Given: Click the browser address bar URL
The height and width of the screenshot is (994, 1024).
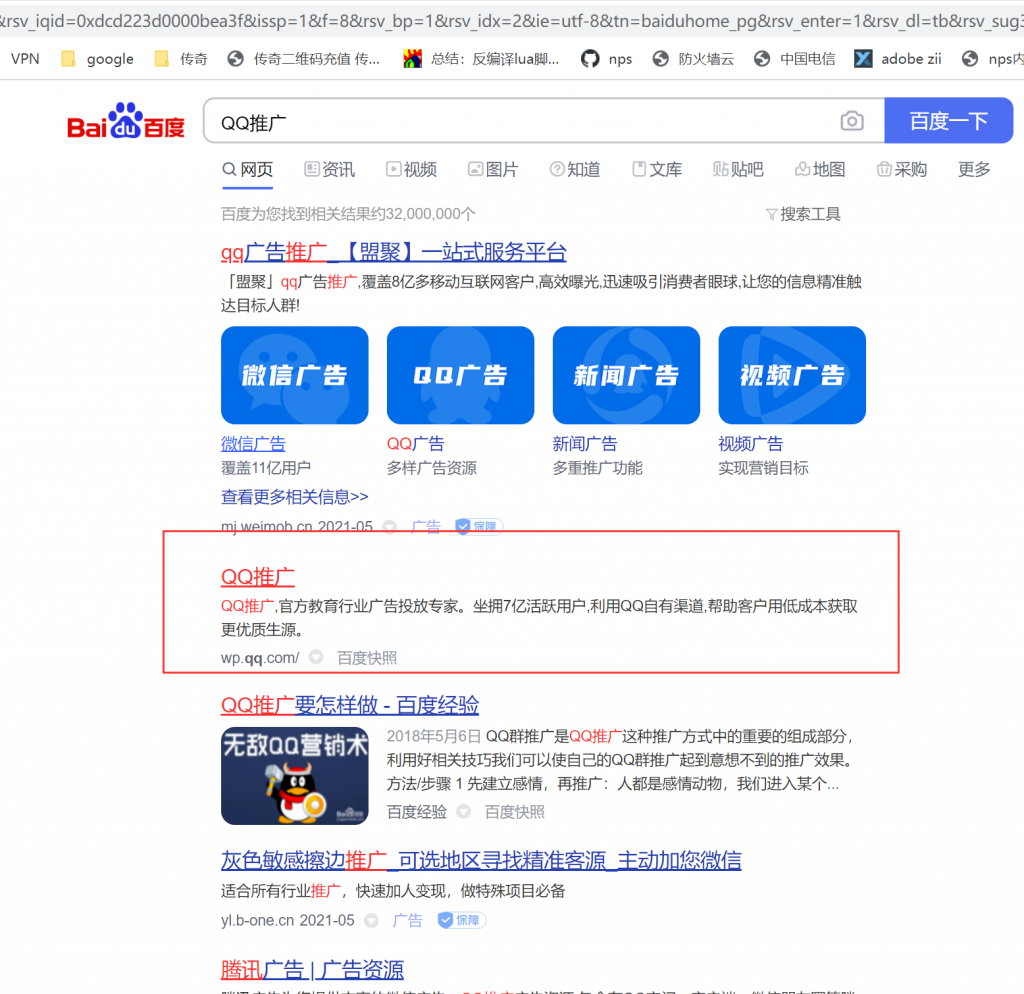Looking at the screenshot, I should (x=512, y=21).
